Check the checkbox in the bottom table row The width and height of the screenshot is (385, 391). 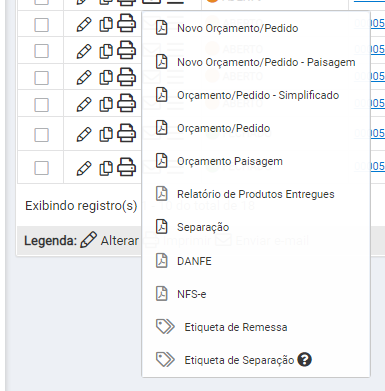point(41,168)
